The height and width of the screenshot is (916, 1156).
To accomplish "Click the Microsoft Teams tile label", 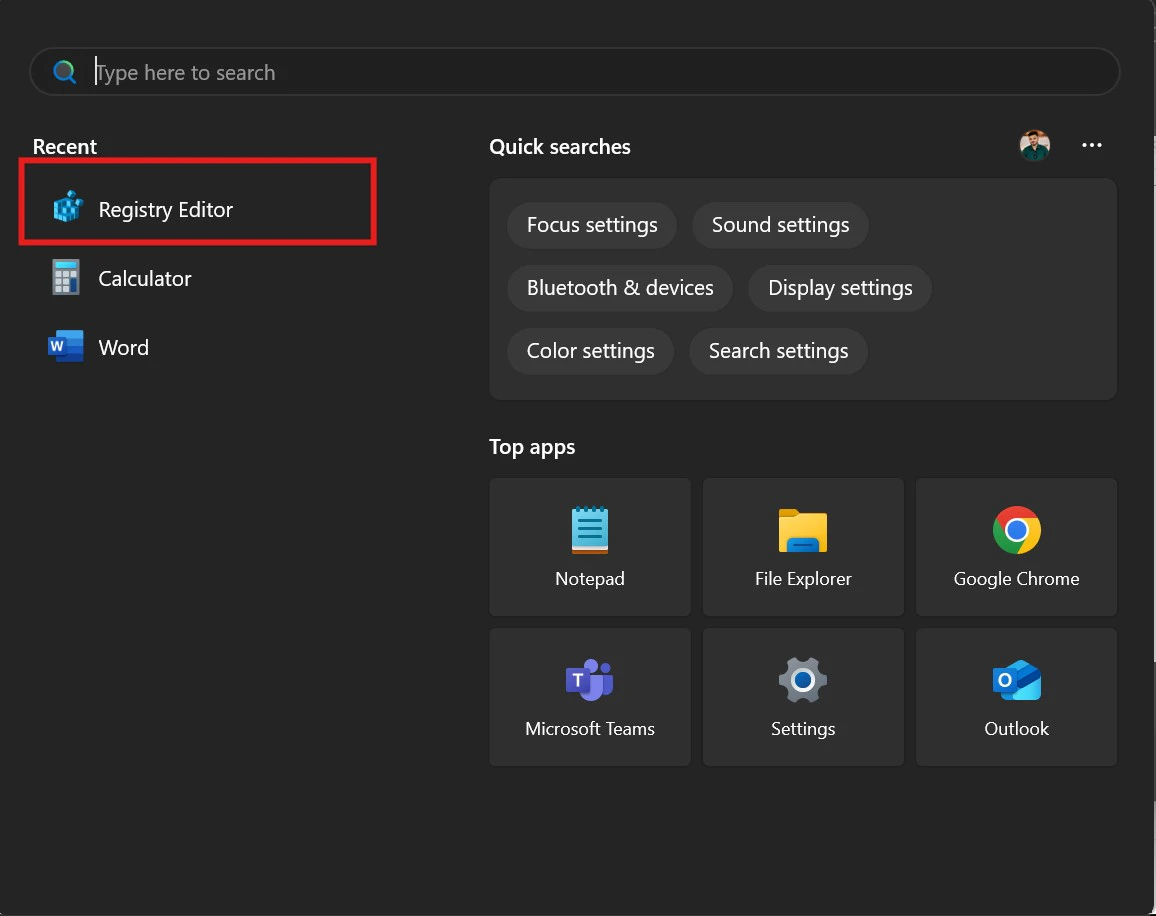I will (x=590, y=729).
